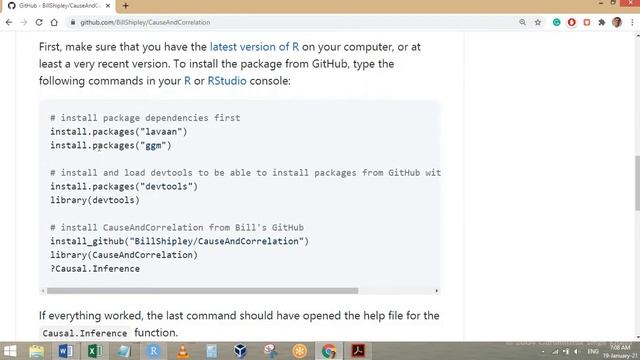Switch to Google Chrome in the taskbar
Image resolution: width=640 pixels, height=360 pixels.
pos(329,351)
